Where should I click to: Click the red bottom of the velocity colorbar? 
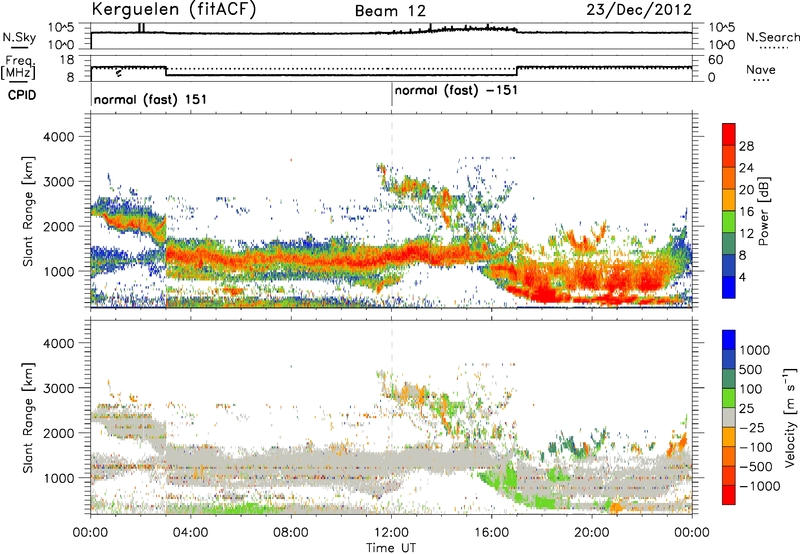click(x=729, y=495)
